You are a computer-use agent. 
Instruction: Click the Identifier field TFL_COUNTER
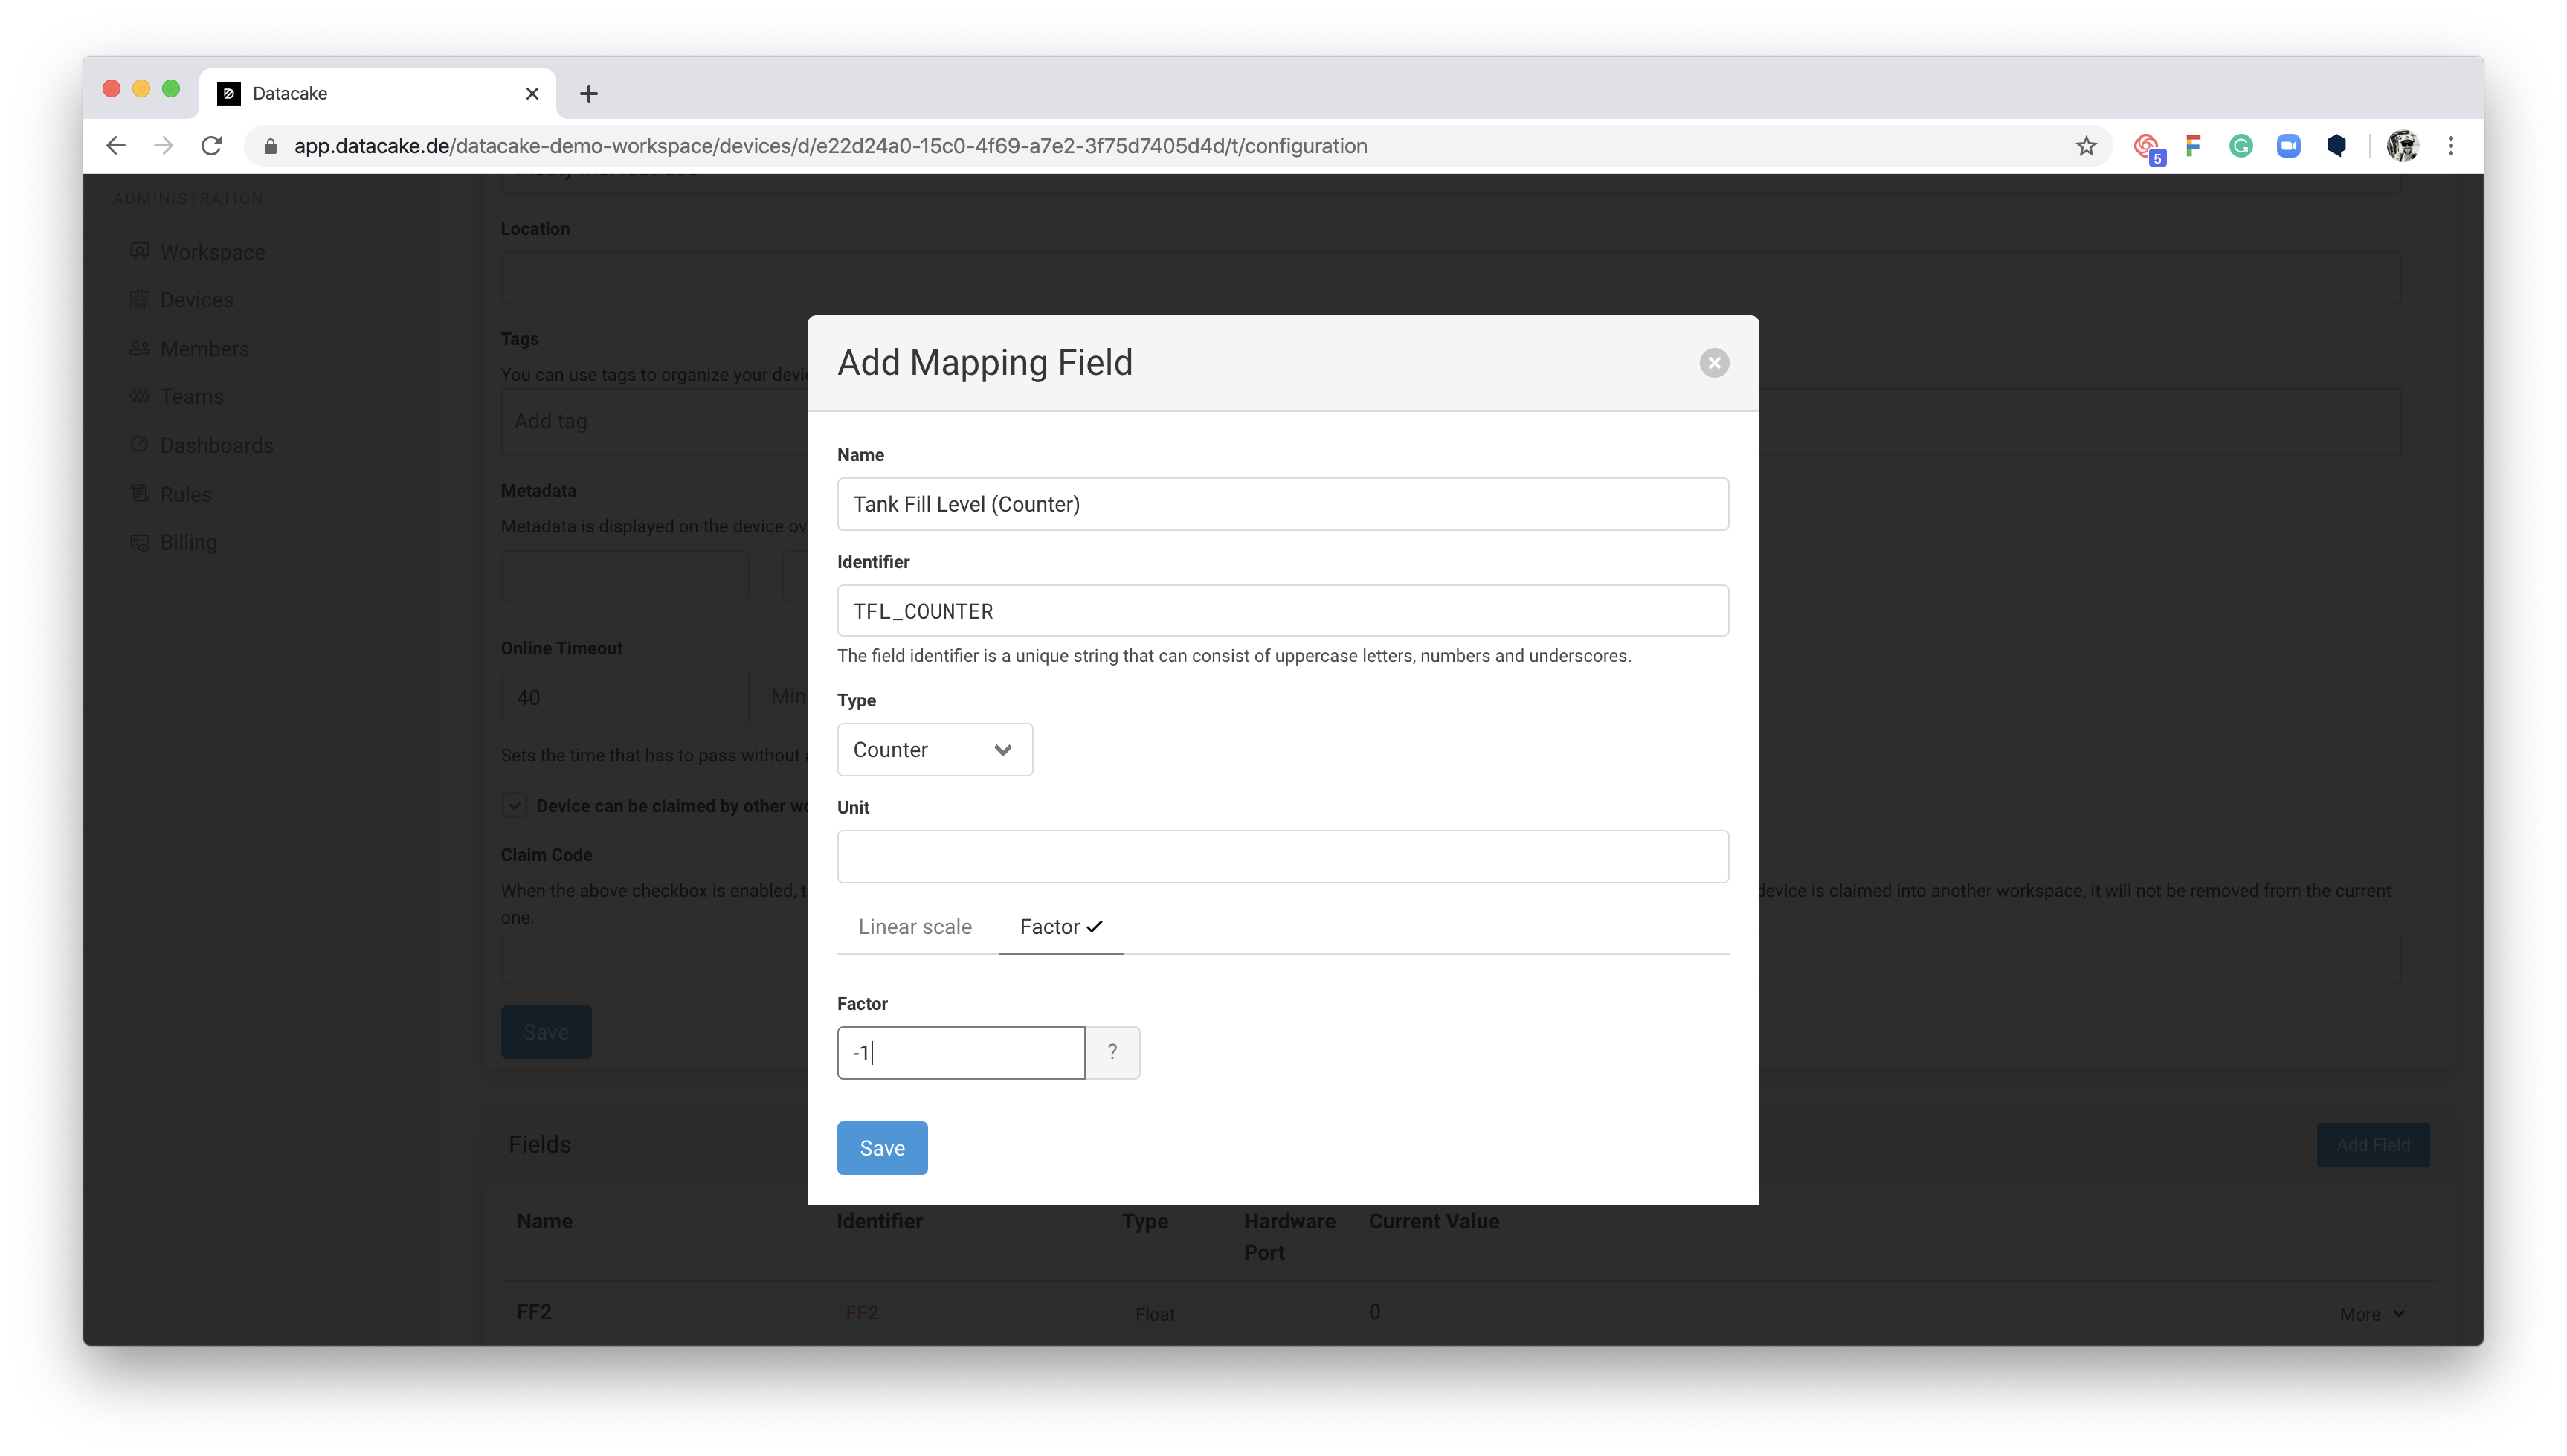[1282, 611]
